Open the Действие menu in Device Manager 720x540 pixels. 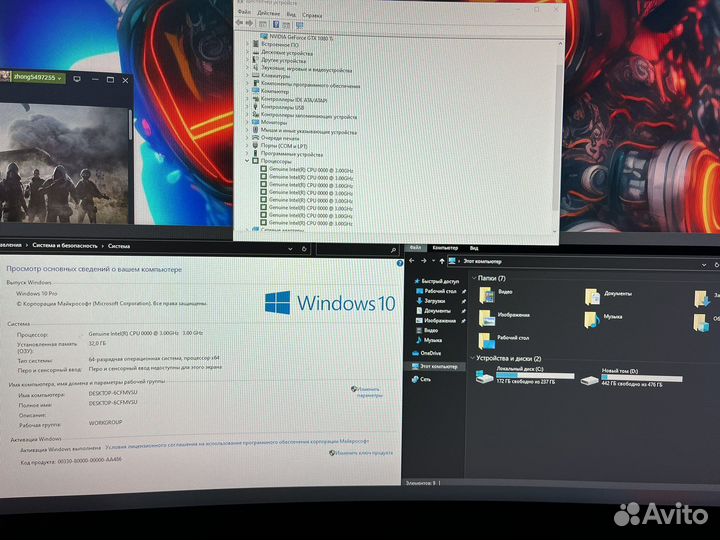(268, 13)
